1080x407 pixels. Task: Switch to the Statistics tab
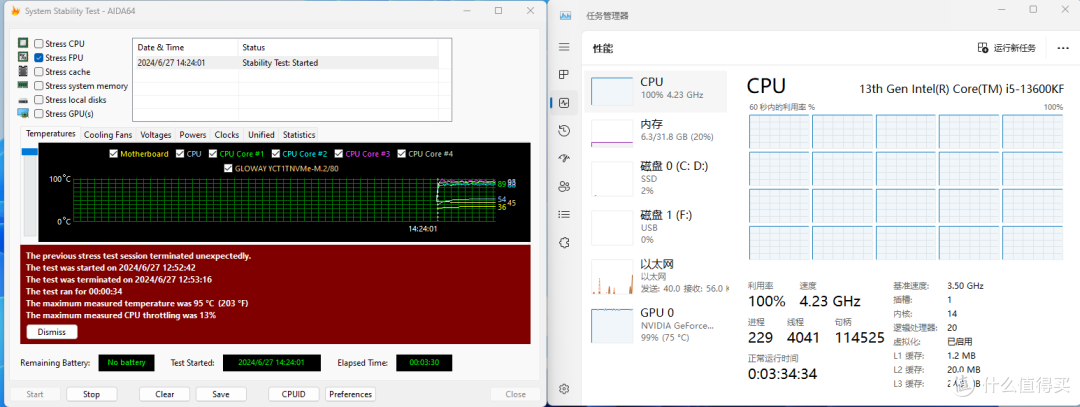point(299,135)
